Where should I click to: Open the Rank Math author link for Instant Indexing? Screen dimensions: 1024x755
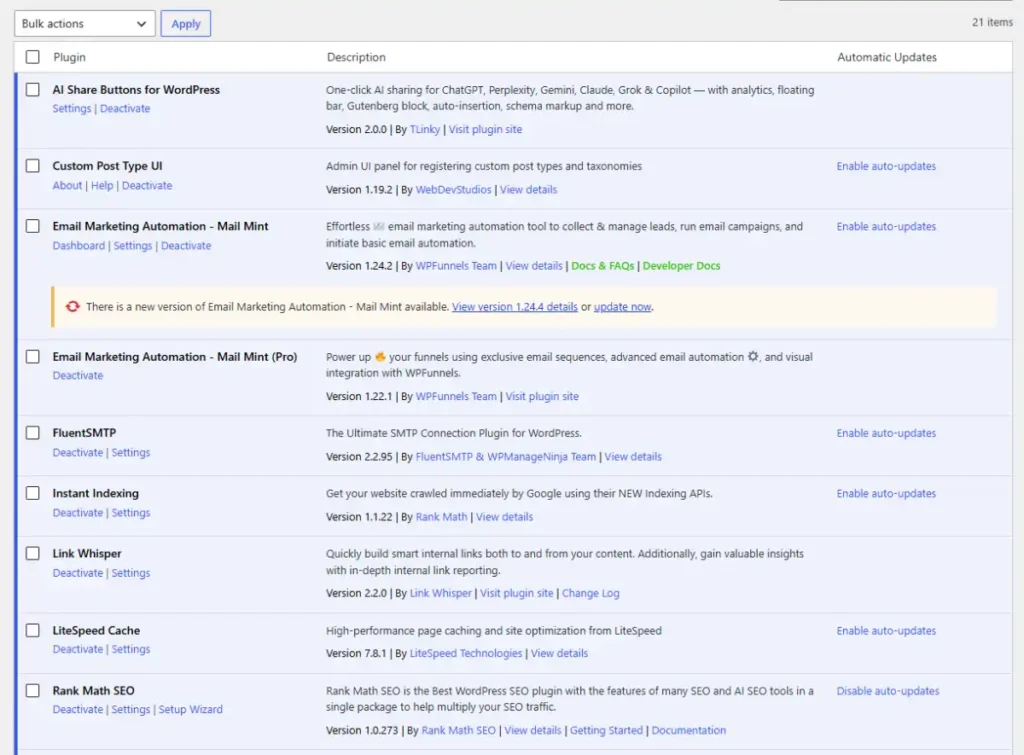pos(441,517)
